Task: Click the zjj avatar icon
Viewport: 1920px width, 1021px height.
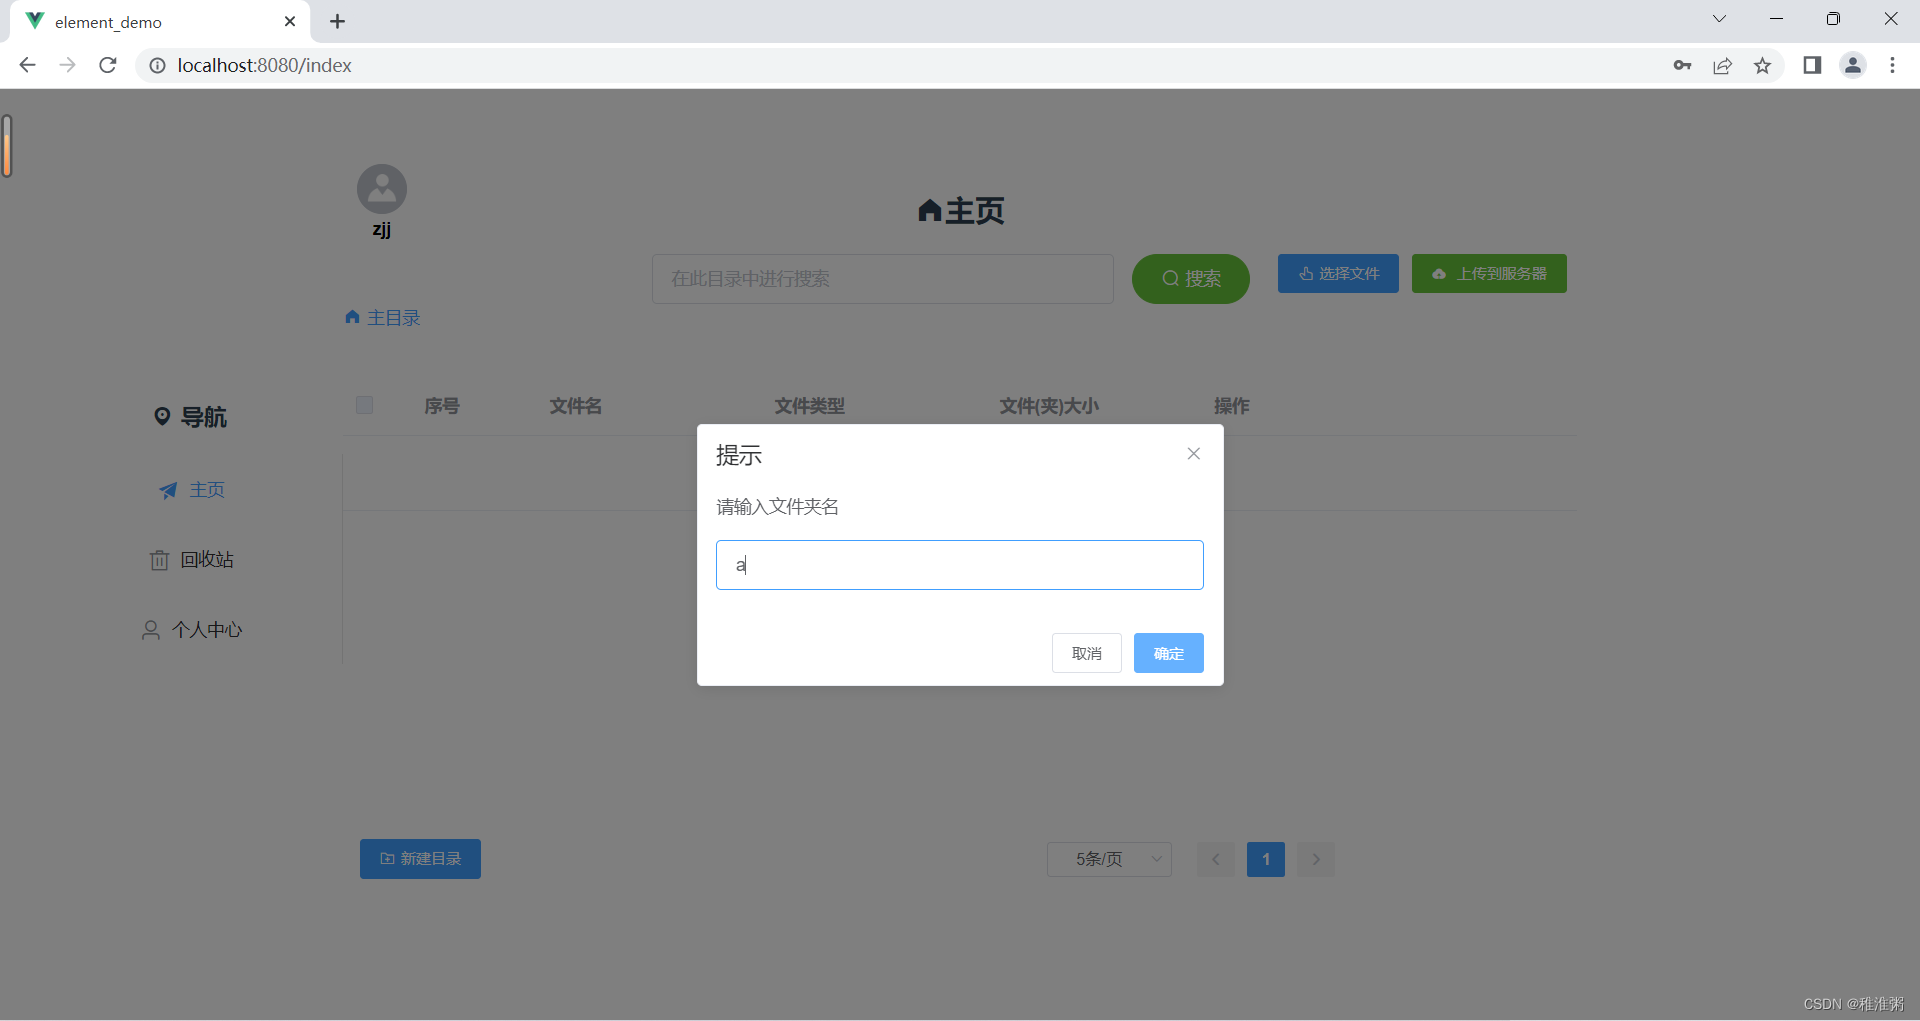Action: 381,188
